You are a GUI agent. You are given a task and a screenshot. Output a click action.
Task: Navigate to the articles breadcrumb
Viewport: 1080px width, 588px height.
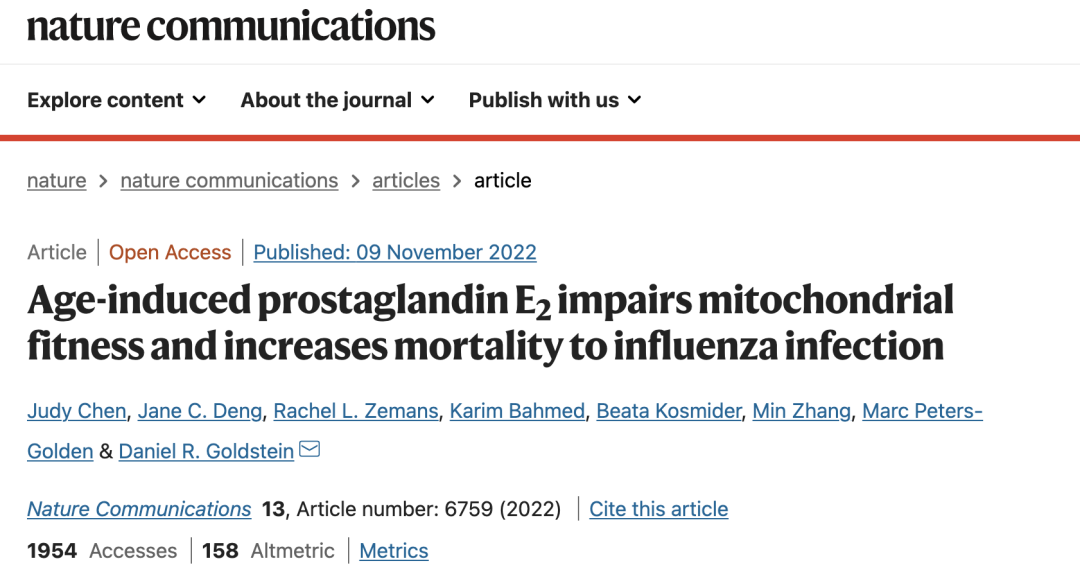406,180
